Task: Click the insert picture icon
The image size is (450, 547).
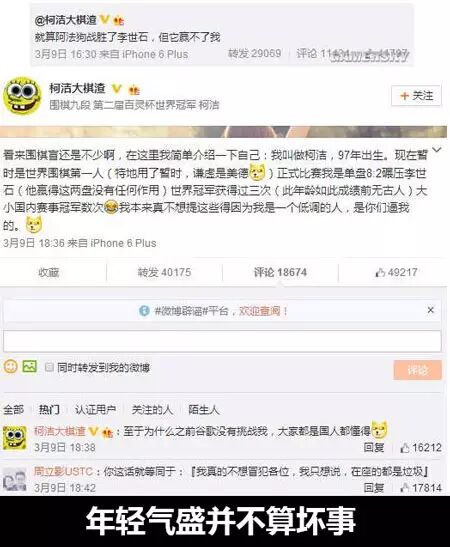Action: click(30, 366)
